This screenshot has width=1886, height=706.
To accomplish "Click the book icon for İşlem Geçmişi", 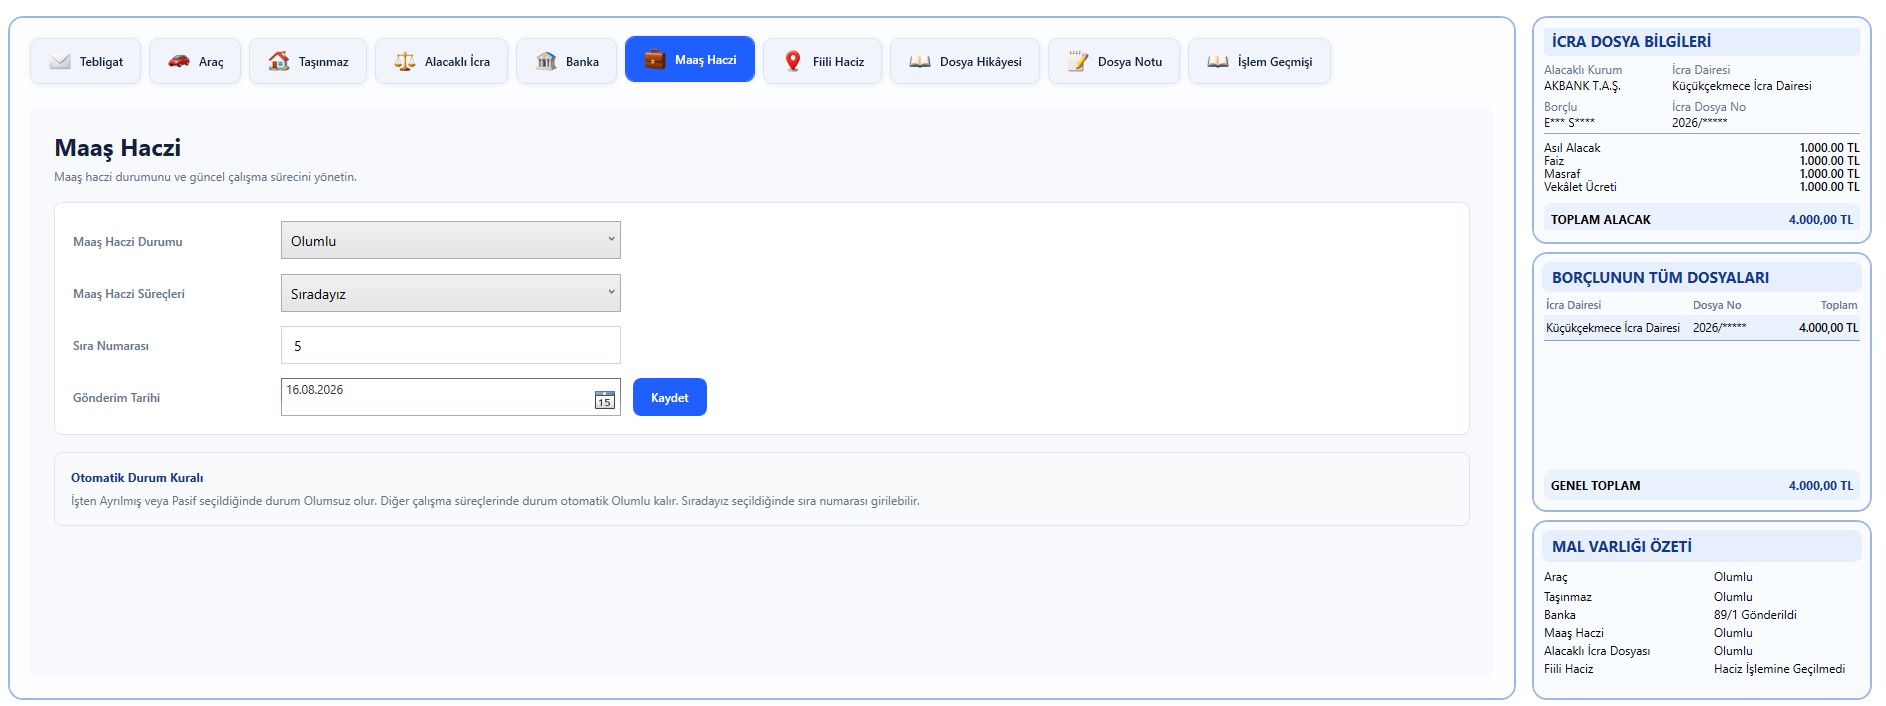I will [1218, 61].
